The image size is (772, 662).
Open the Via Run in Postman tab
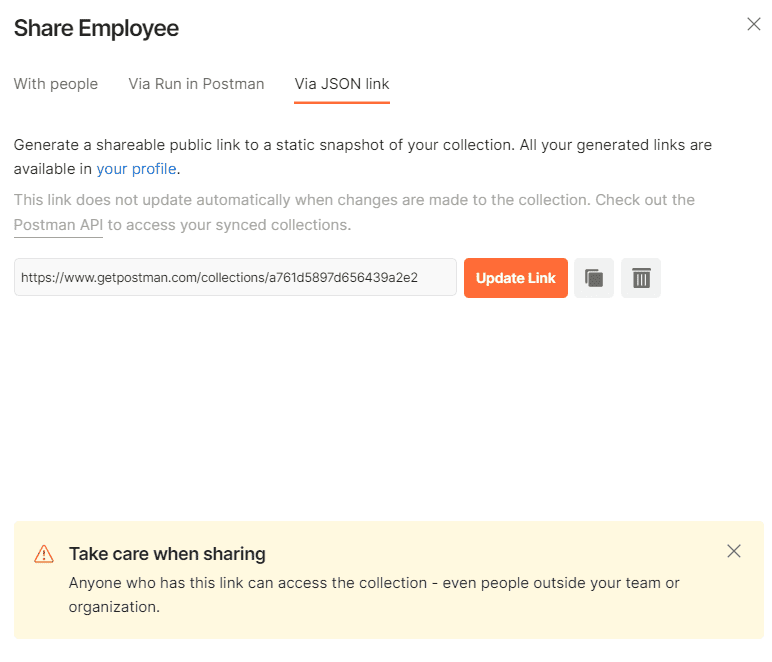click(x=196, y=84)
